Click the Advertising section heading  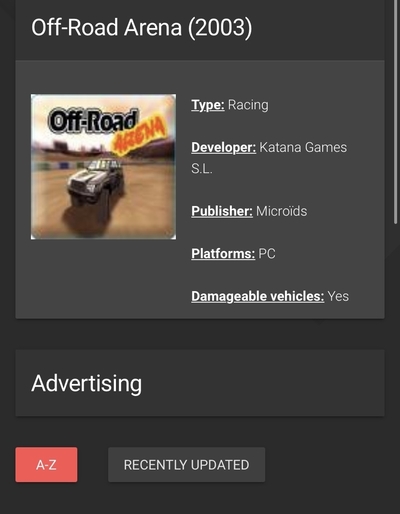[87, 383]
